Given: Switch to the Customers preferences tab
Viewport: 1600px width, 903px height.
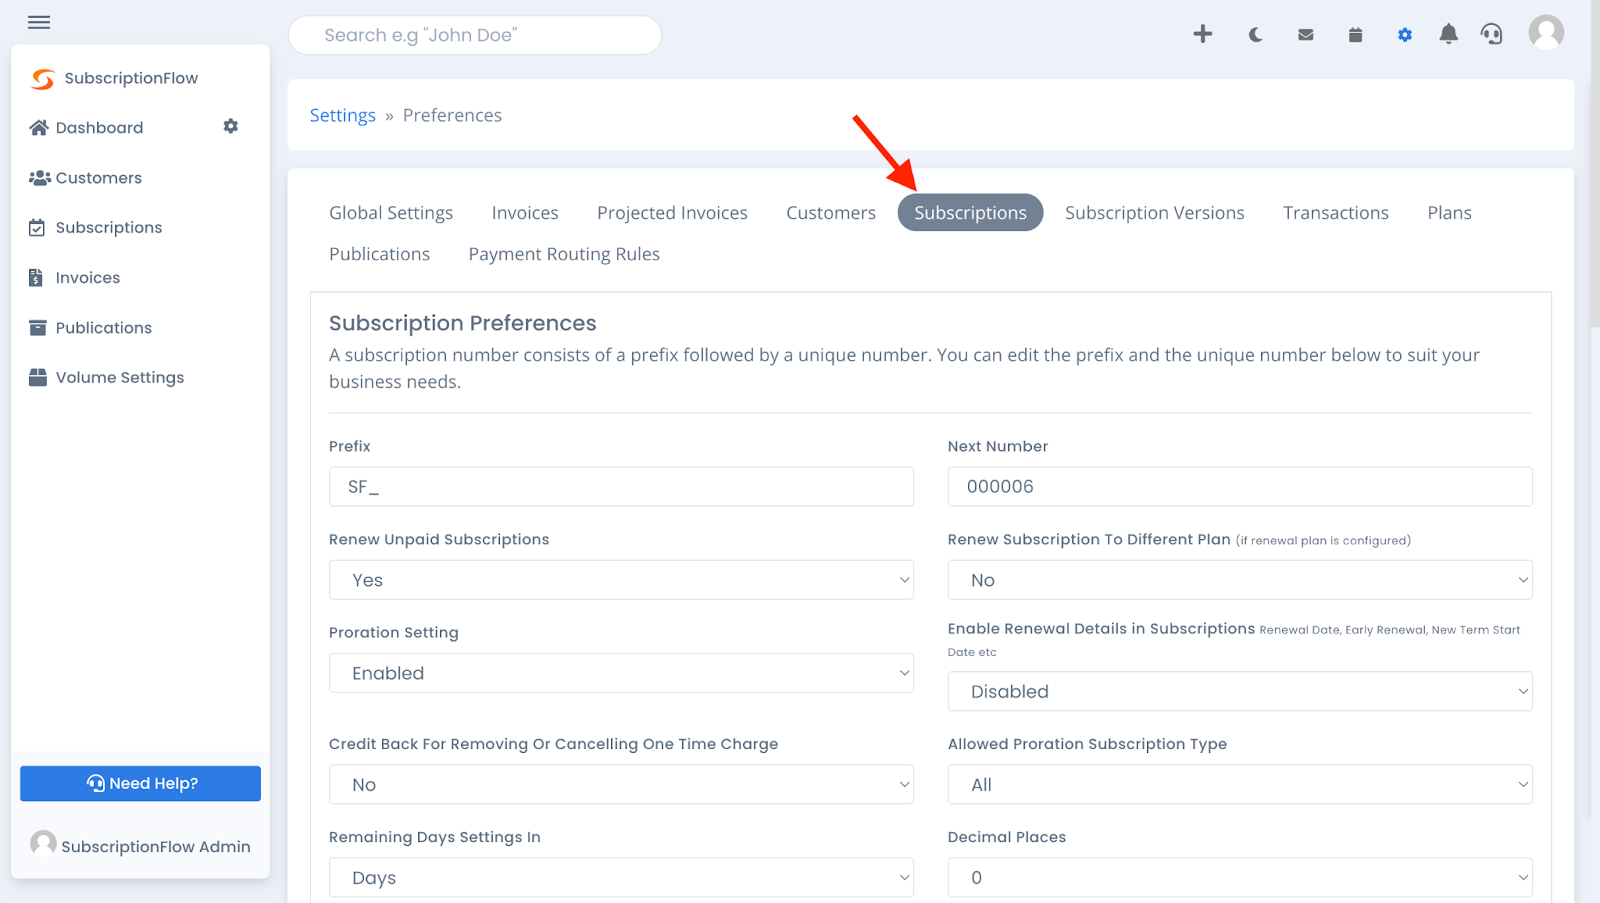Looking at the screenshot, I should pos(831,213).
